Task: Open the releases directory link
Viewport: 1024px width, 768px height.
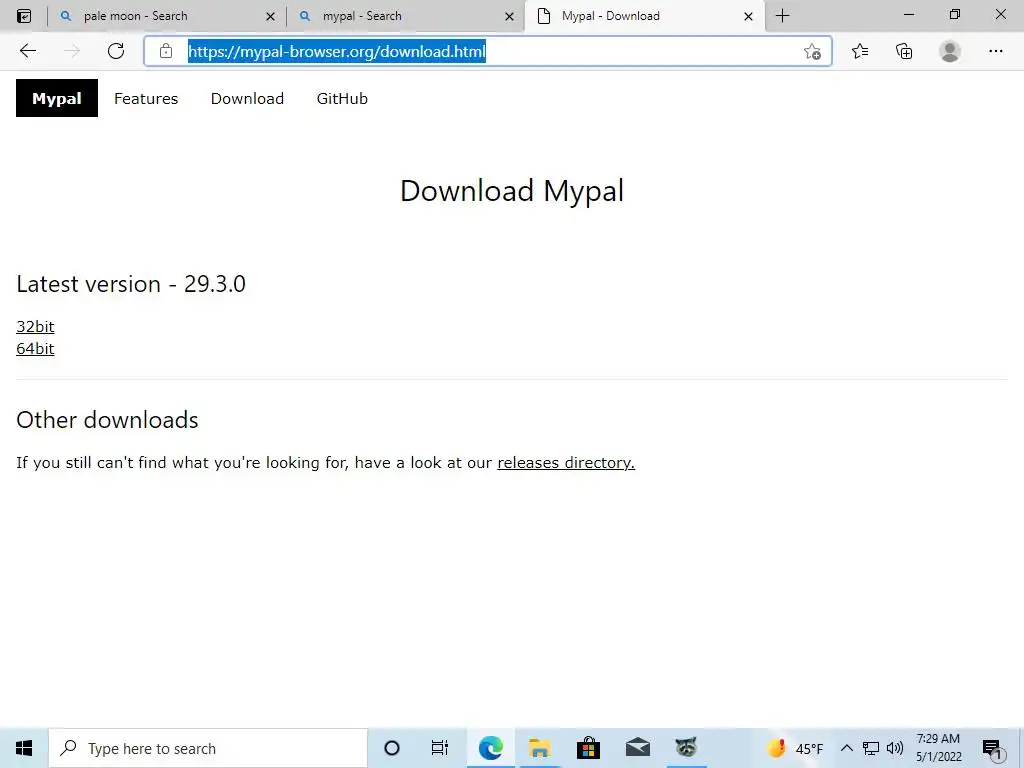Action: (x=566, y=462)
